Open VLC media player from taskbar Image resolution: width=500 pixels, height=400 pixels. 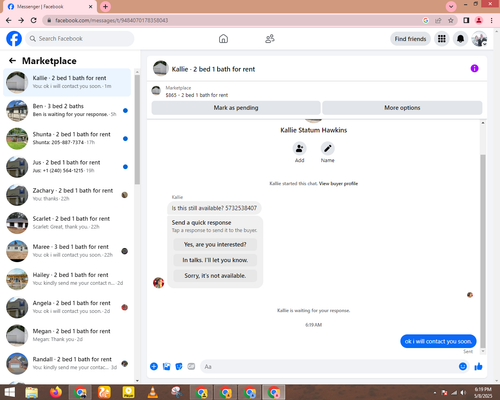click(153, 392)
